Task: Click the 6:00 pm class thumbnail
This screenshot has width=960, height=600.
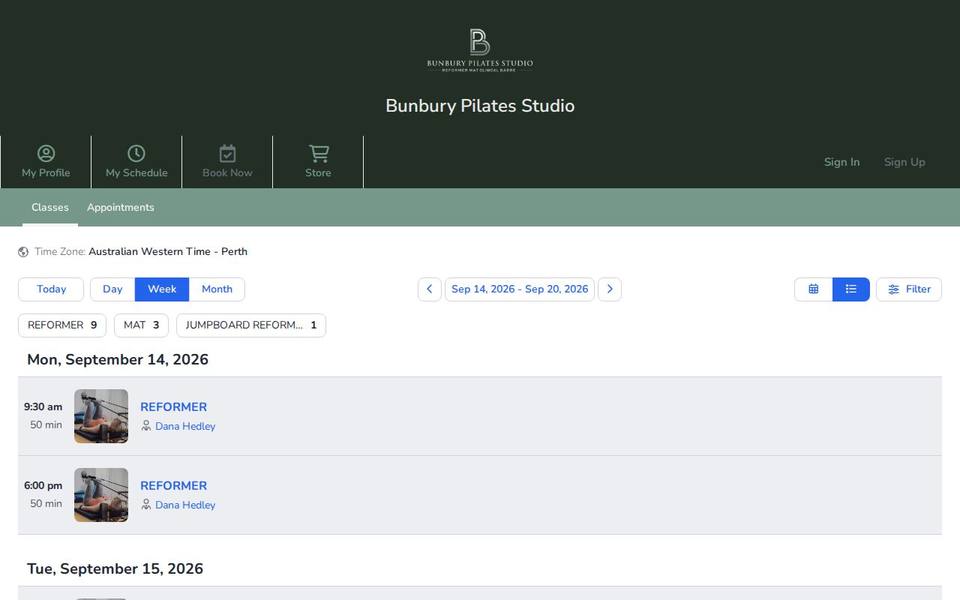Action: pyautogui.click(x=101, y=495)
